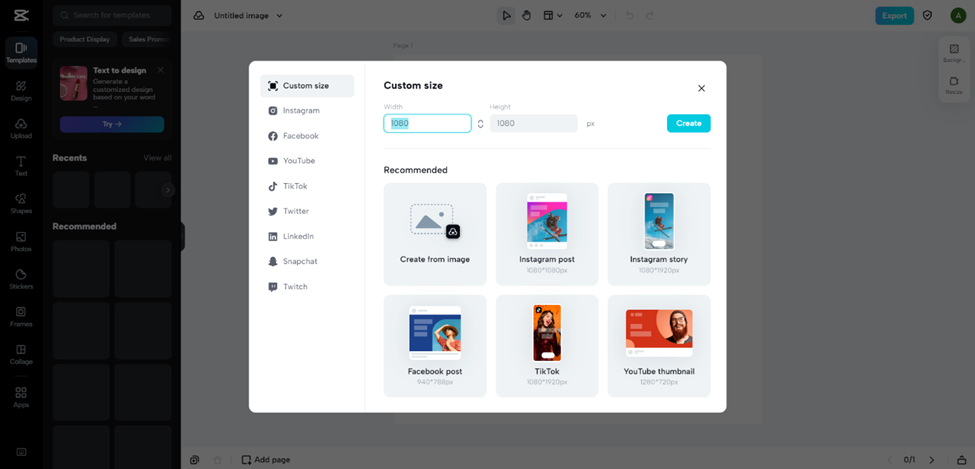The height and width of the screenshot is (469, 975).
Task: Choose the Facebook post preset
Action: tap(435, 346)
